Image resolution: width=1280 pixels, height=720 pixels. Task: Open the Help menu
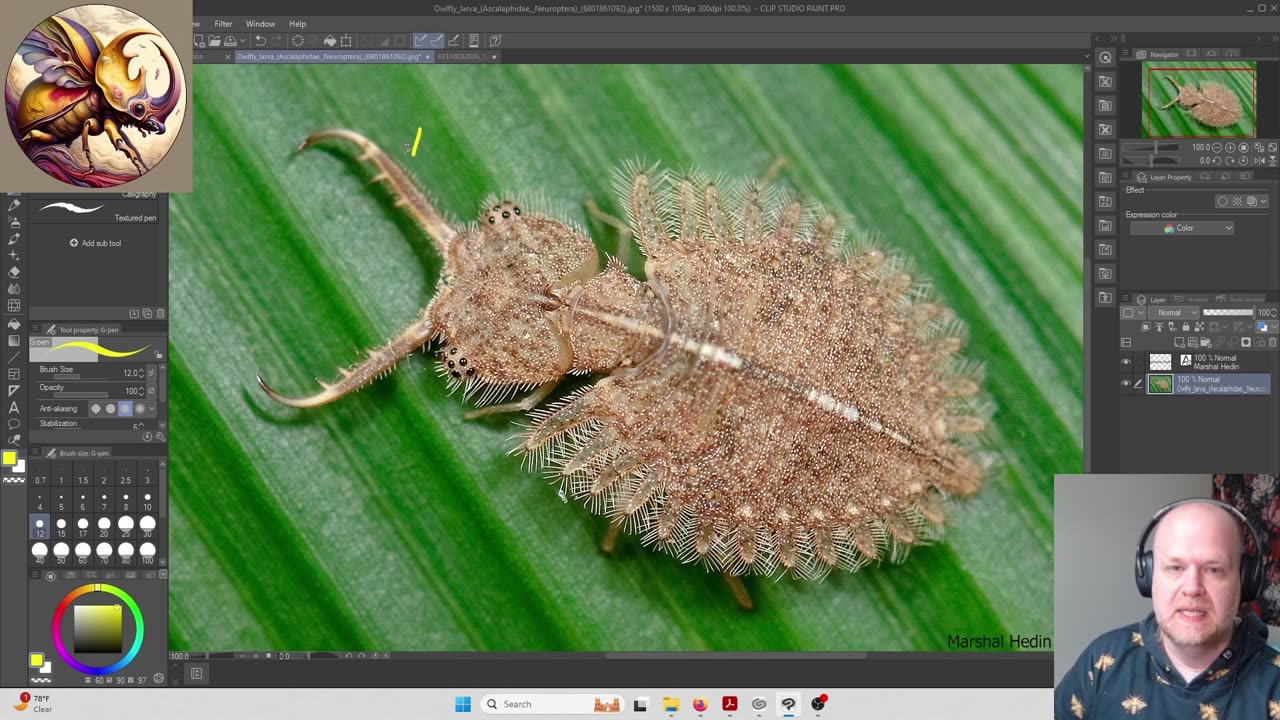(298, 24)
